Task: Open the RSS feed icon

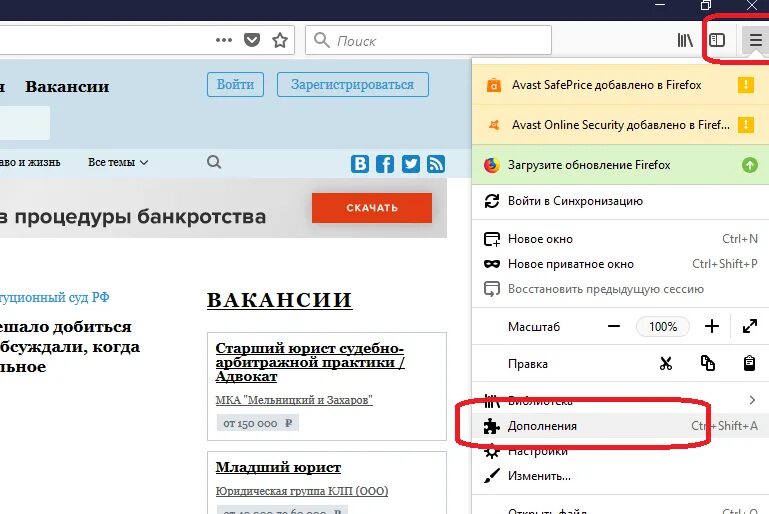Action: point(436,163)
